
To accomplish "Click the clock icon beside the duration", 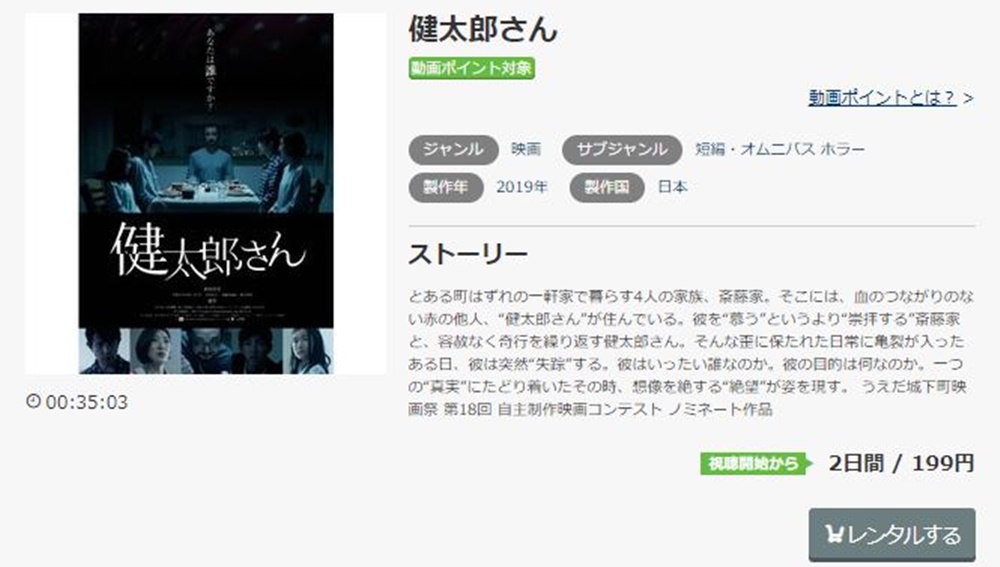I will pyautogui.click(x=33, y=401).
